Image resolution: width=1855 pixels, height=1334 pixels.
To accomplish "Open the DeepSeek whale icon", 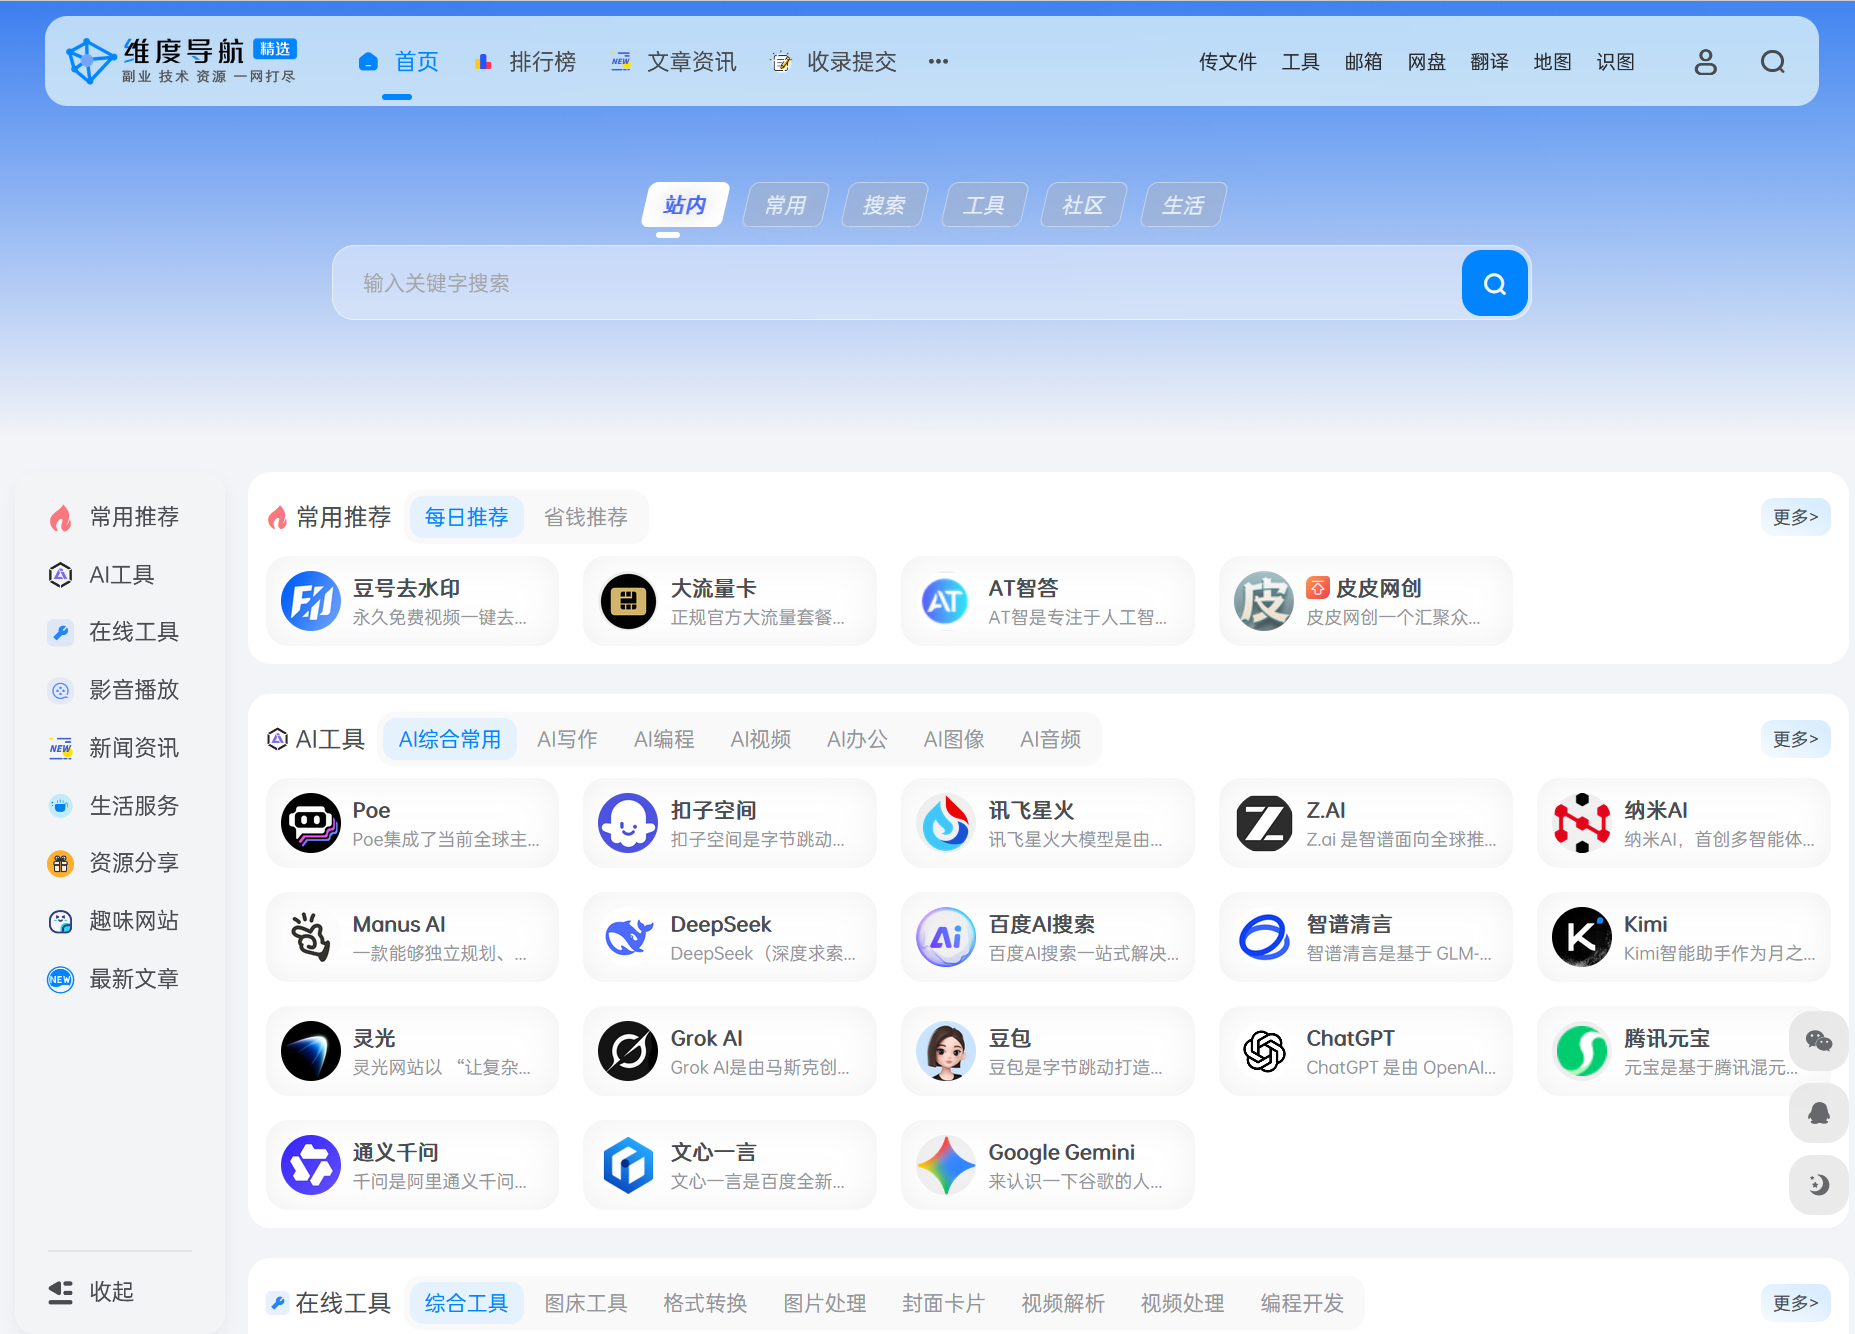I will [628, 937].
